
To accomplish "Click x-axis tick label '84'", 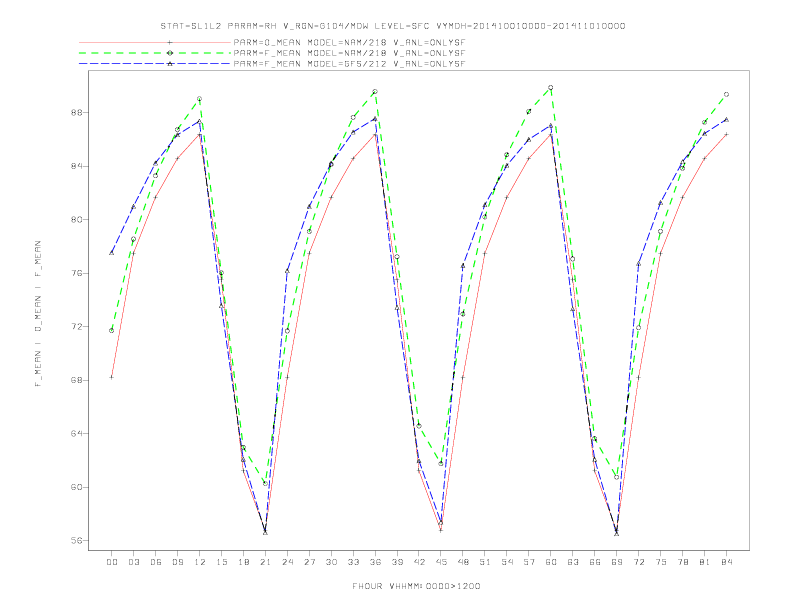I will pyautogui.click(x=727, y=562).
